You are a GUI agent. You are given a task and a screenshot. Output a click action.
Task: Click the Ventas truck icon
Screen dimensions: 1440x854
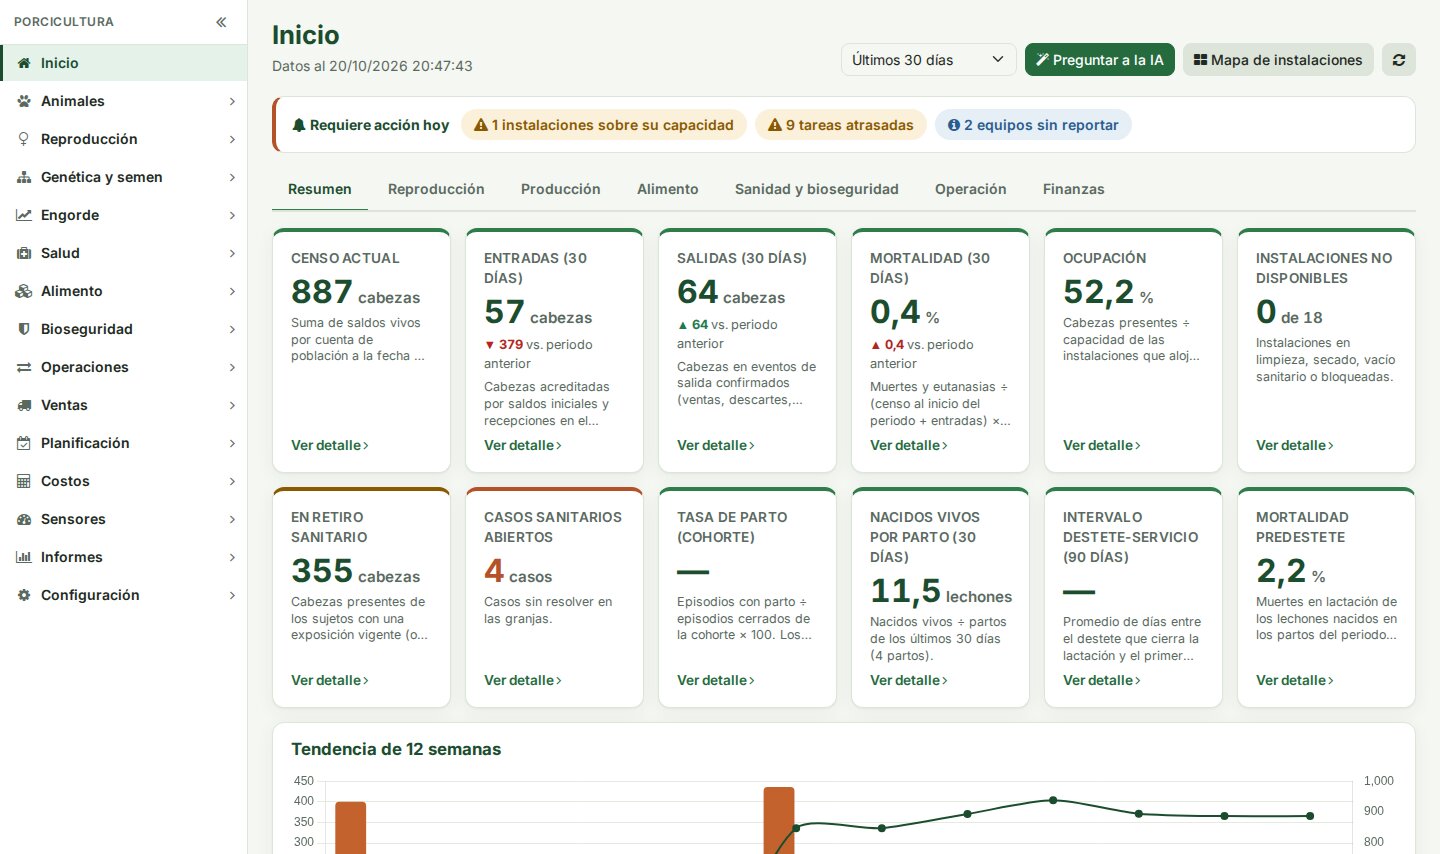[x=24, y=405]
